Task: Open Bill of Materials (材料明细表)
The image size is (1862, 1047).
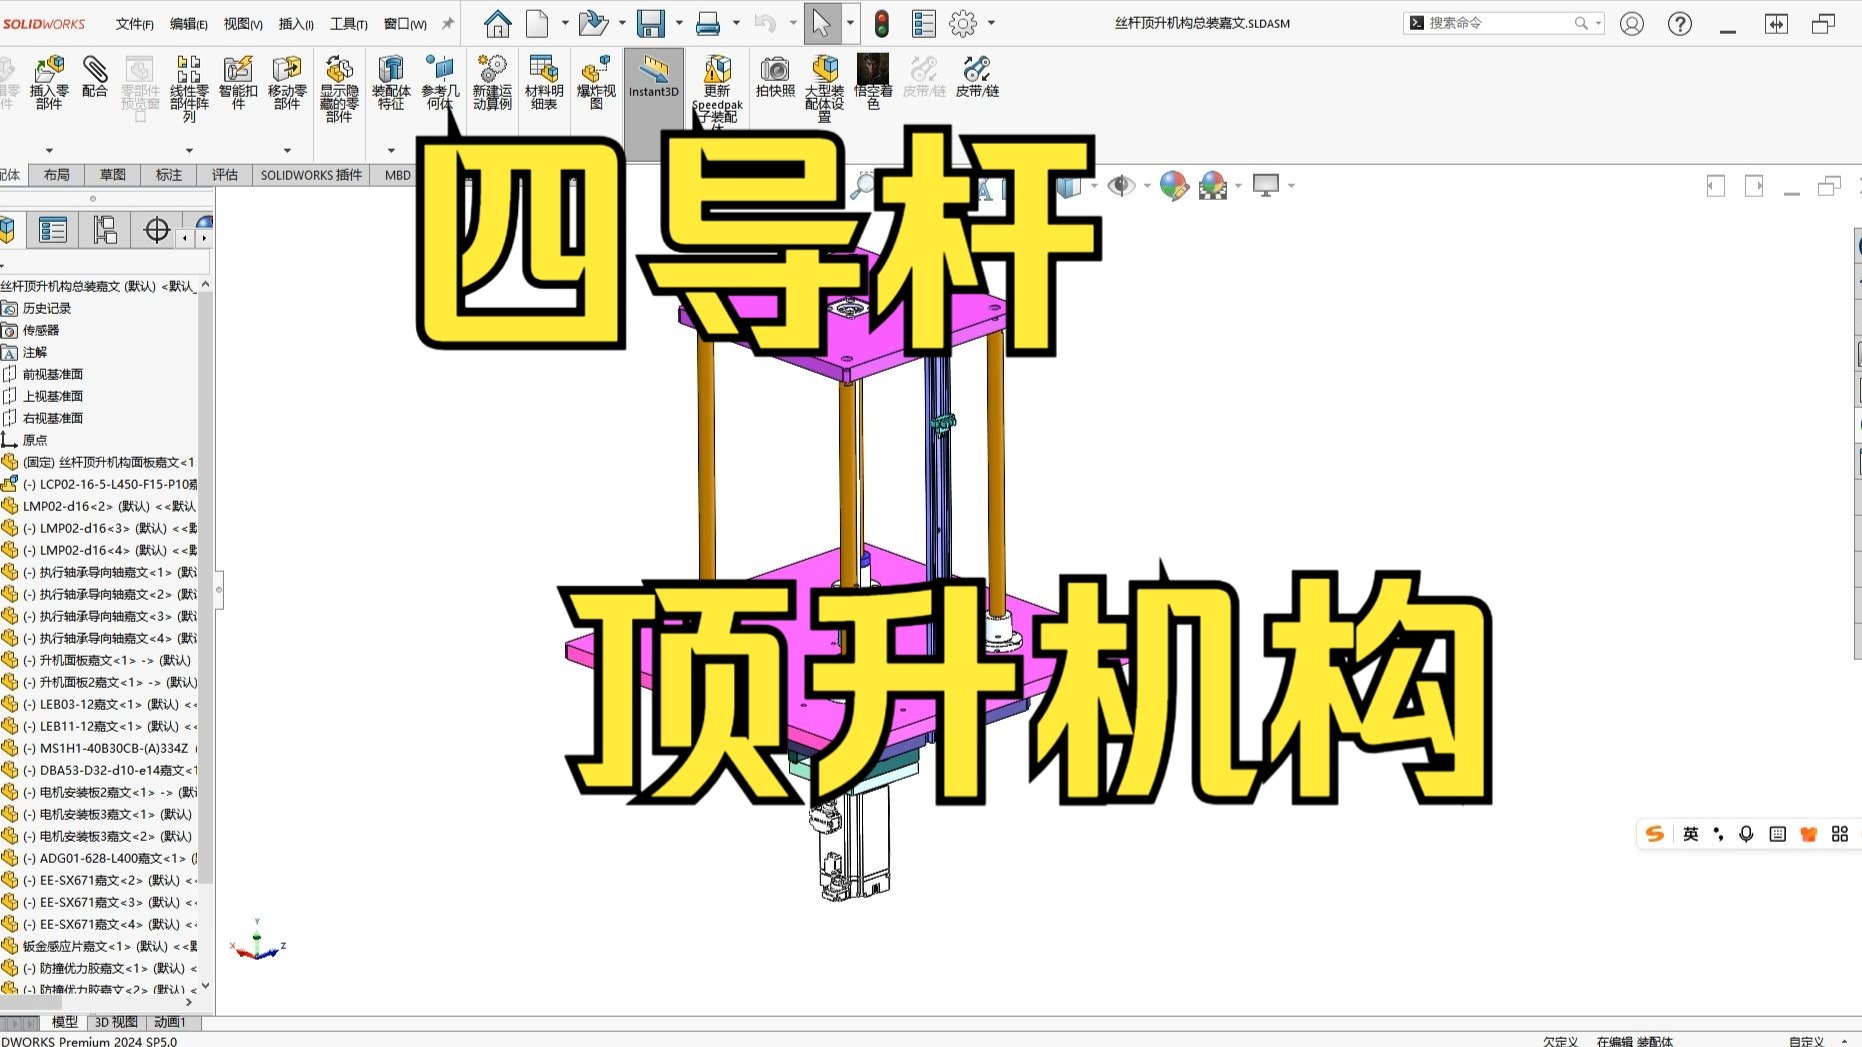Action: (x=544, y=82)
